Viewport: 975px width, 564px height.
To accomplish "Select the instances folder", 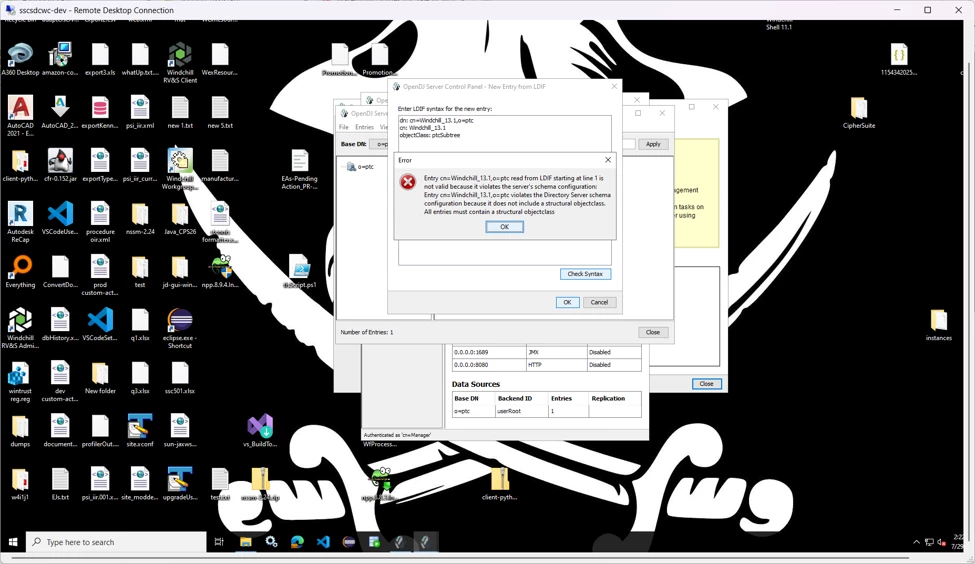I will click(x=938, y=325).
